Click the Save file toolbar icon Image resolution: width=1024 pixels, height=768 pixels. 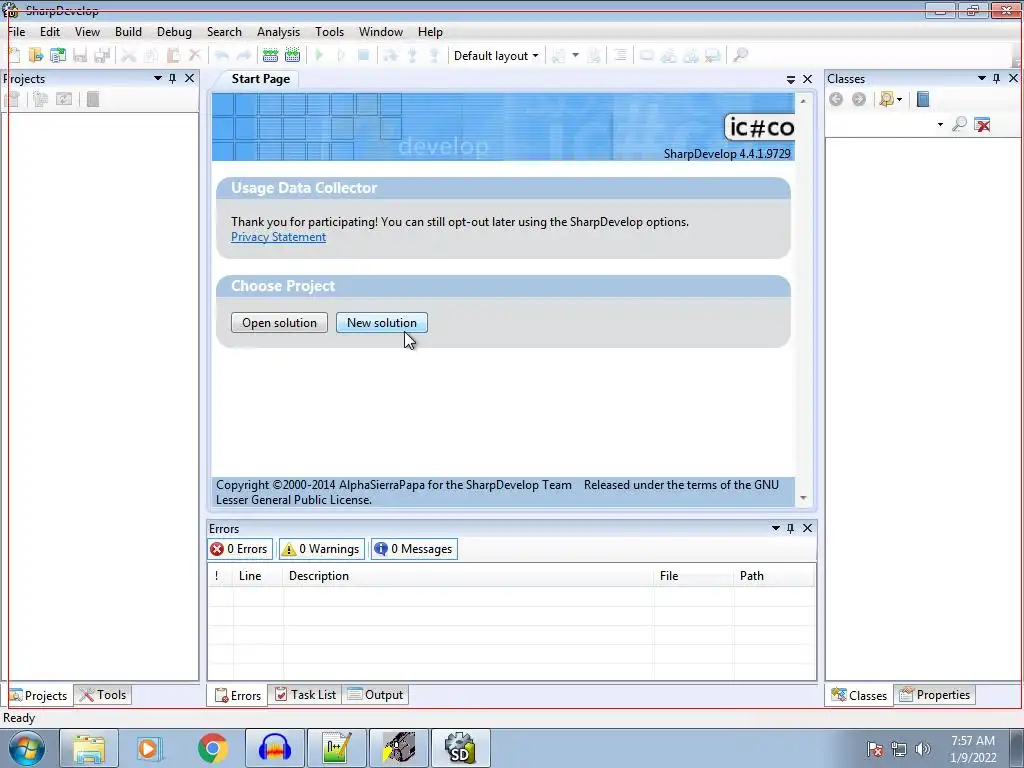click(x=80, y=56)
